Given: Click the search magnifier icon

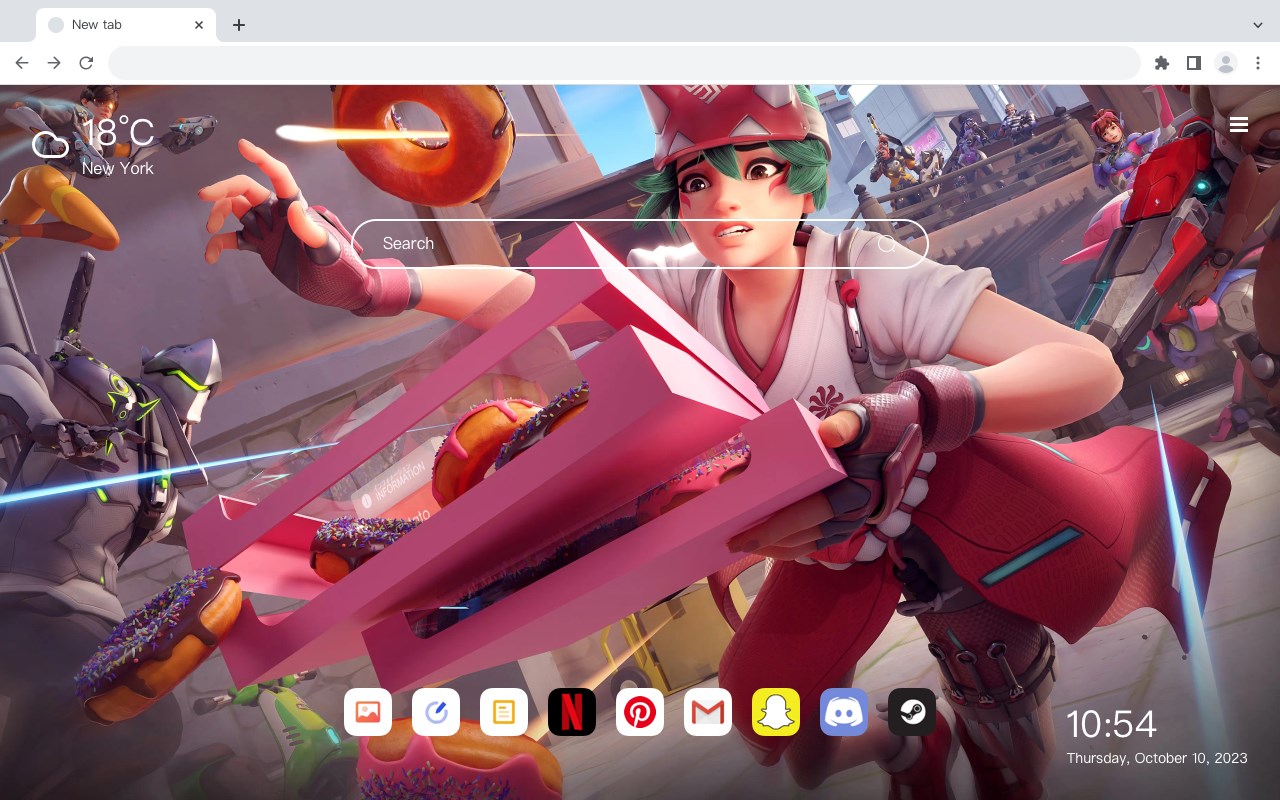Looking at the screenshot, I should pyautogui.click(x=886, y=244).
